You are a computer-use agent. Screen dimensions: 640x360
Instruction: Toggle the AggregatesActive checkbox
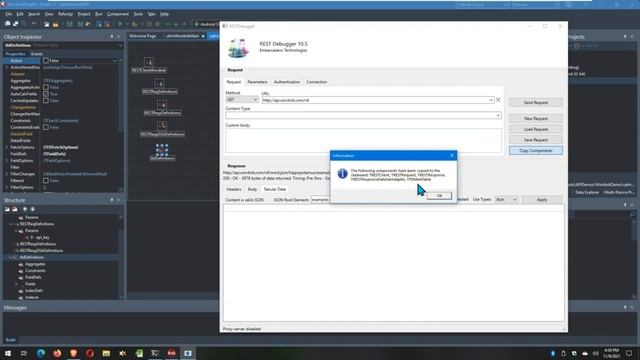click(46, 87)
